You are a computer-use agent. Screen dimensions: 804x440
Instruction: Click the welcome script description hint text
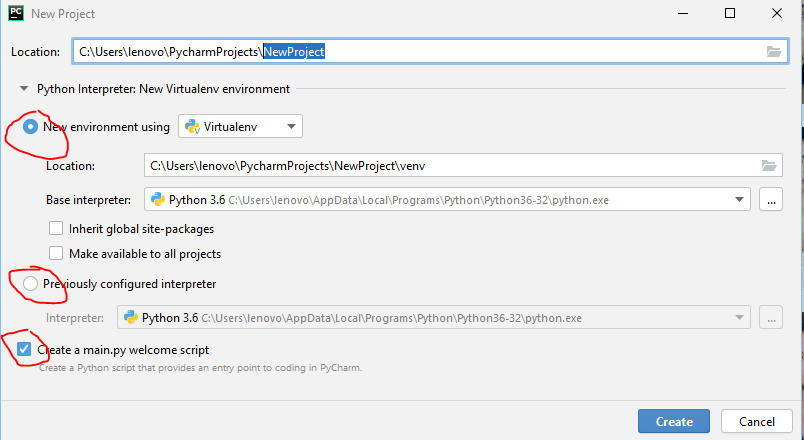coord(200,368)
